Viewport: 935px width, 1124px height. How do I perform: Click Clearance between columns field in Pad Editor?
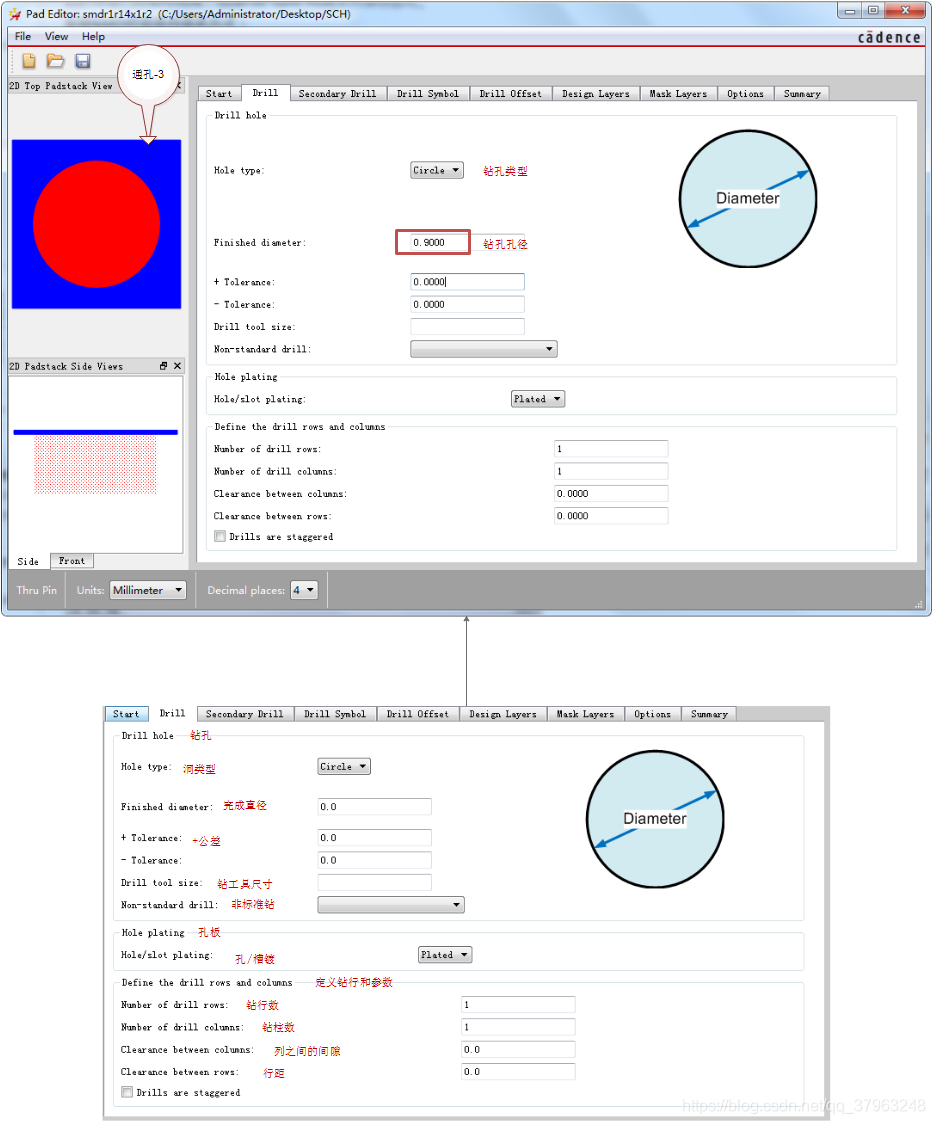[611, 494]
